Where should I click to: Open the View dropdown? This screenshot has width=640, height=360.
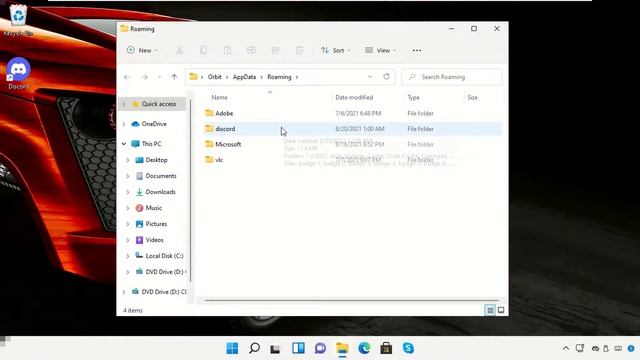[380, 50]
